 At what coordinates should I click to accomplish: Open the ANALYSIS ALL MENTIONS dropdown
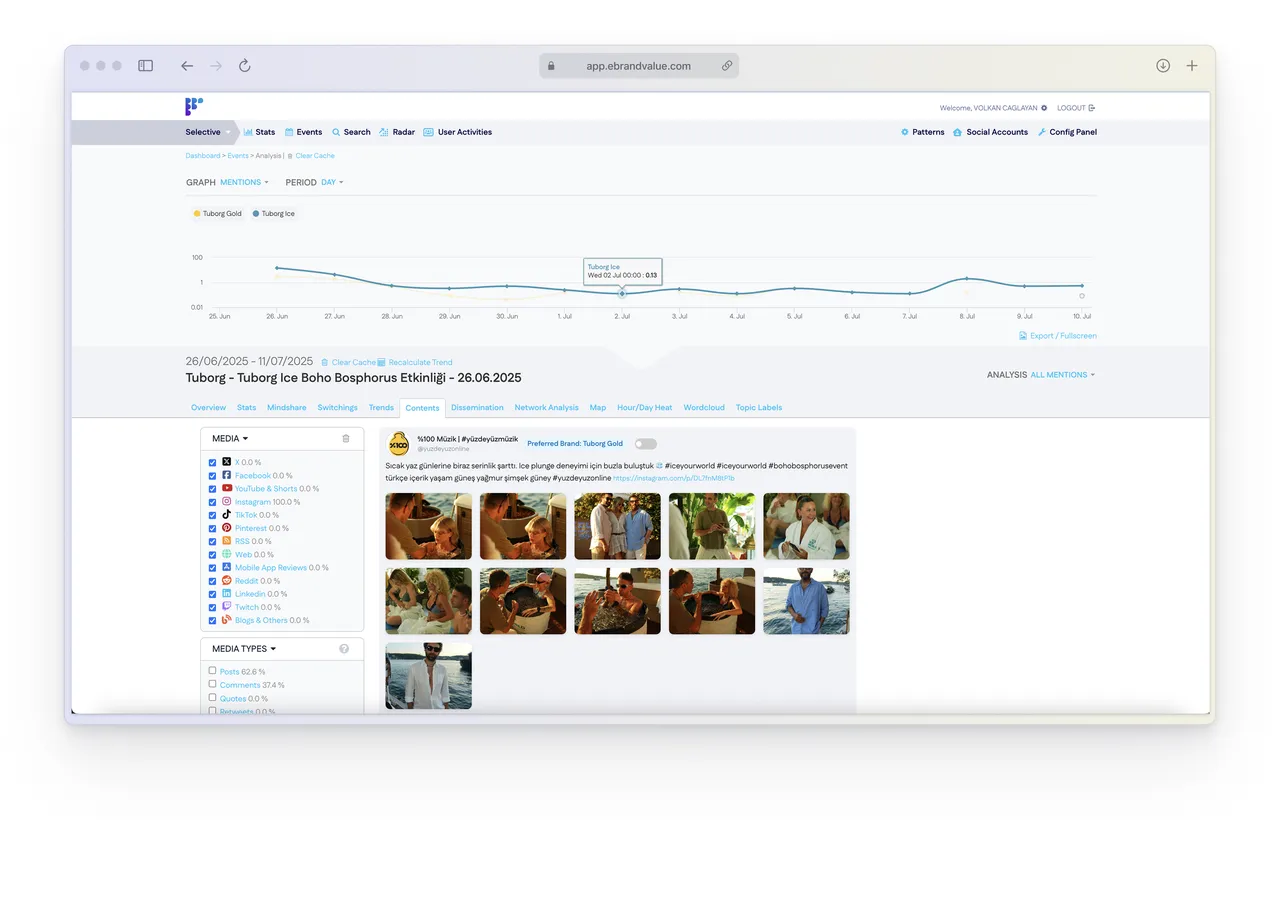(x=1062, y=375)
